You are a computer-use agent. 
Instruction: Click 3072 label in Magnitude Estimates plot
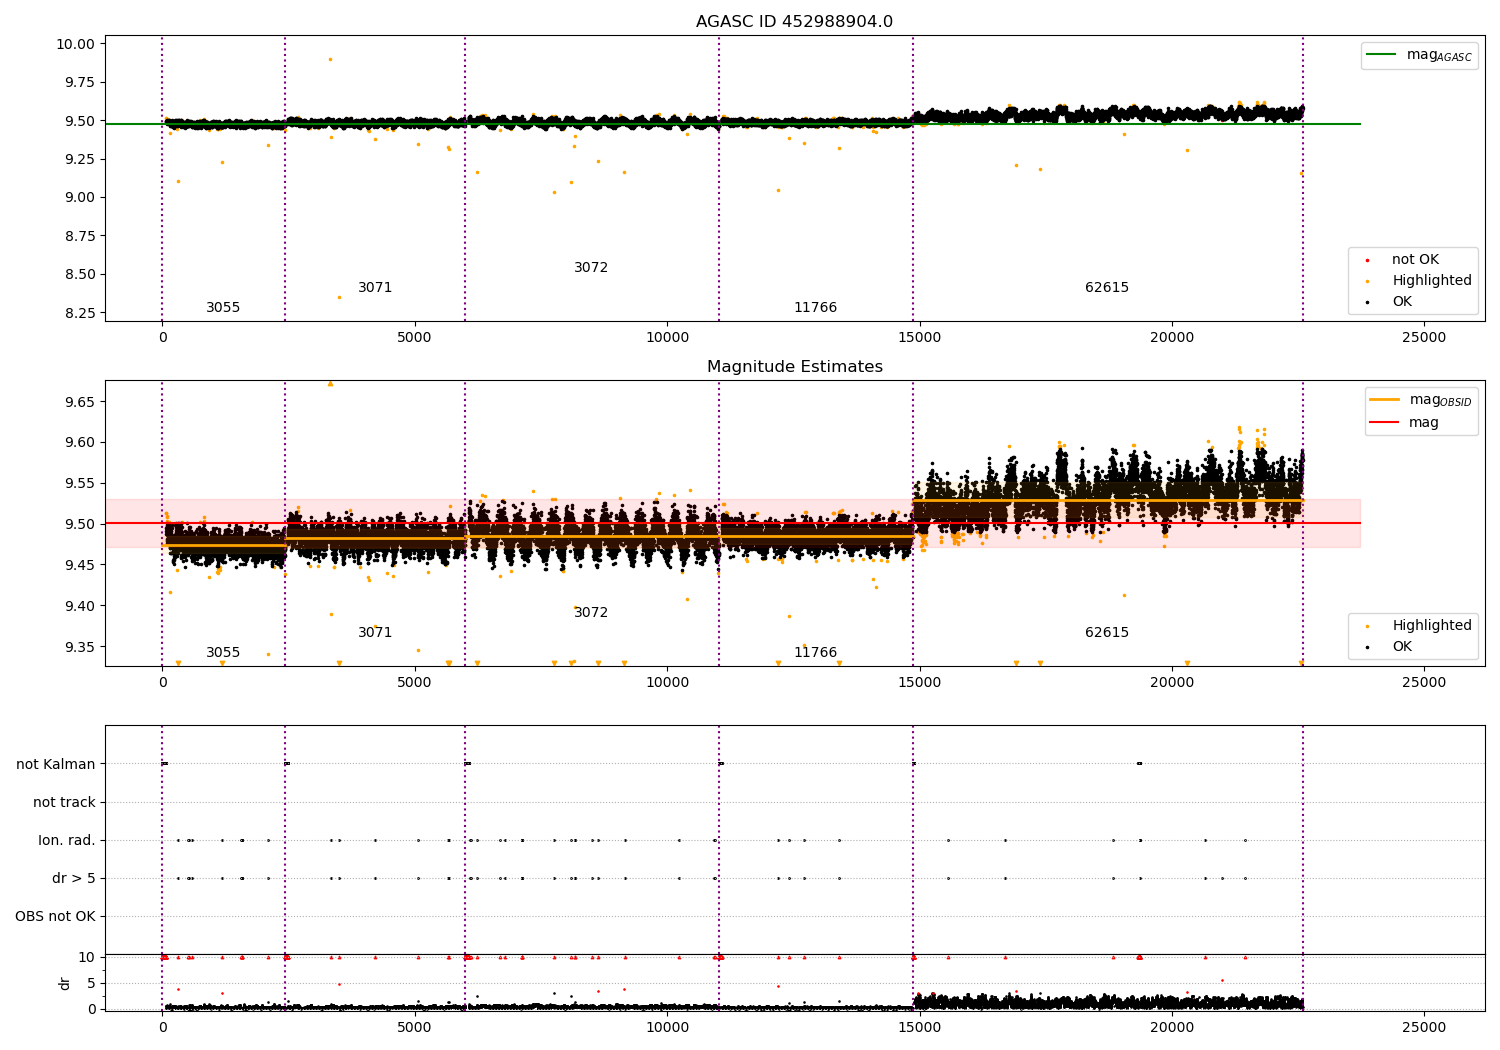pyautogui.click(x=591, y=613)
